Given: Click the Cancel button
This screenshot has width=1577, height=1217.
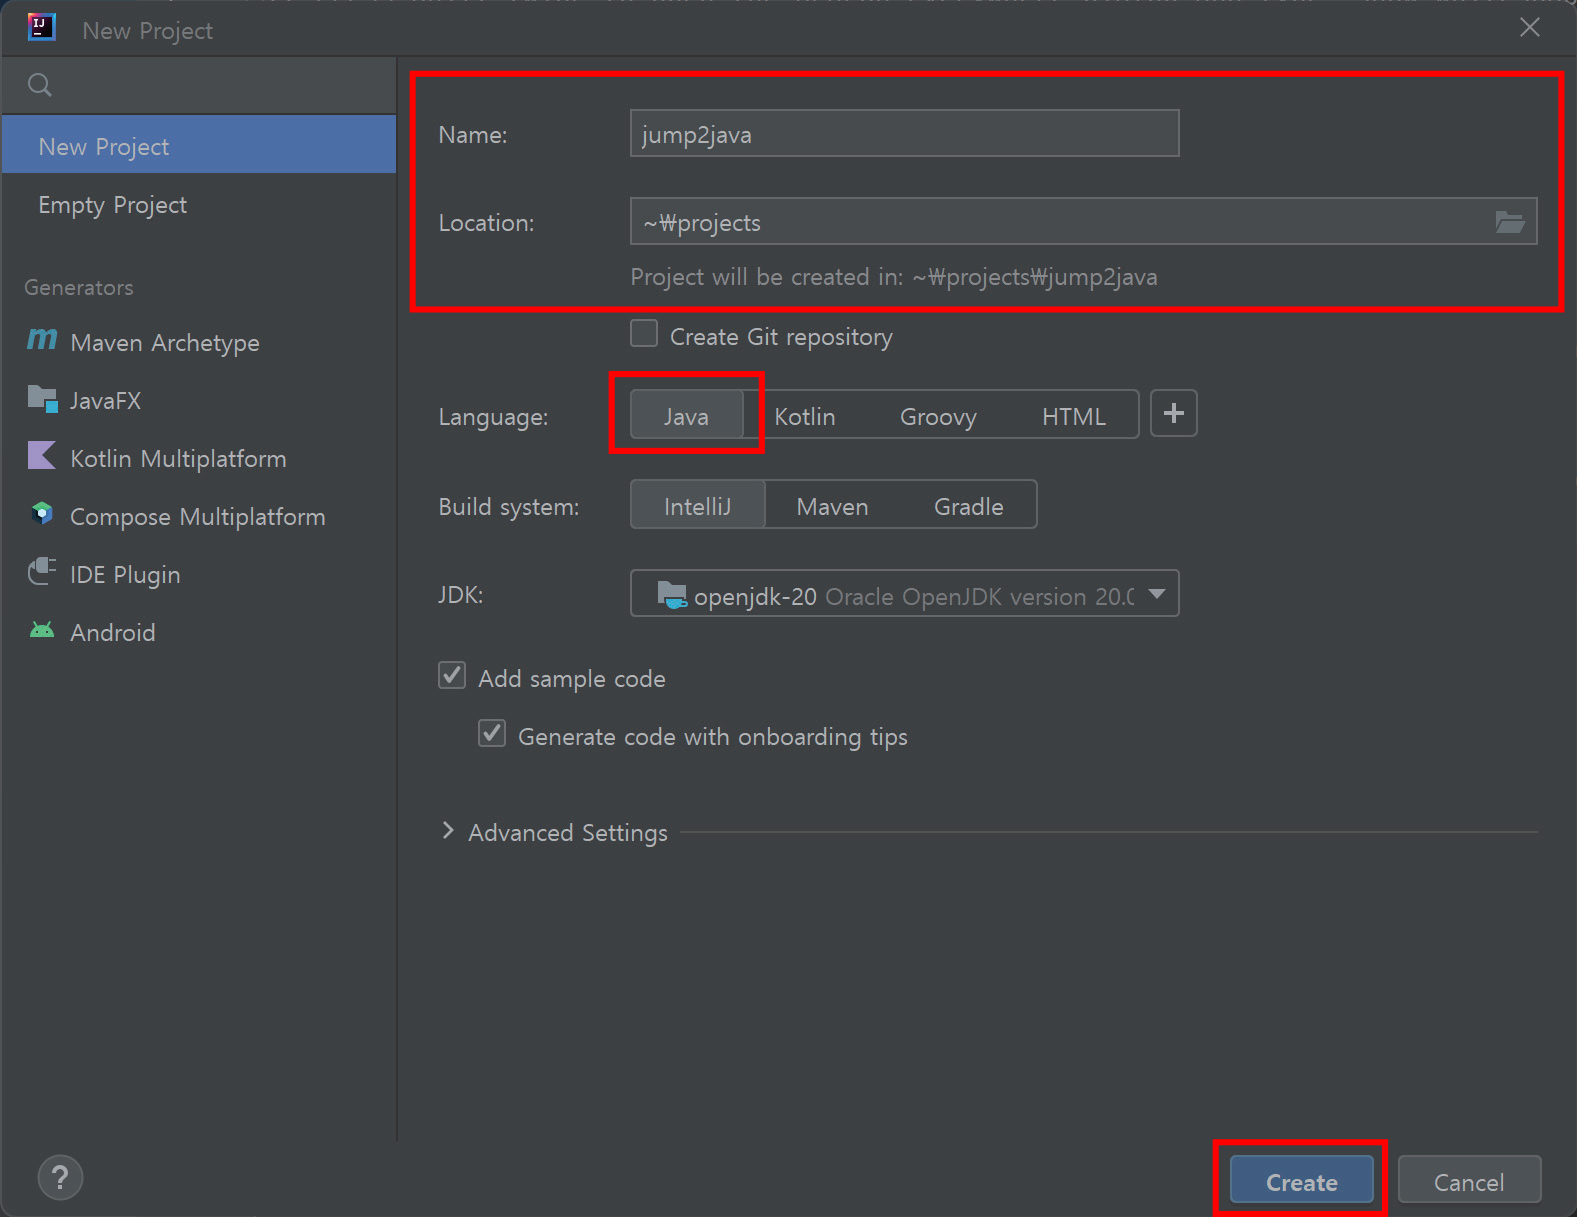Looking at the screenshot, I should [x=1469, y=1181].
